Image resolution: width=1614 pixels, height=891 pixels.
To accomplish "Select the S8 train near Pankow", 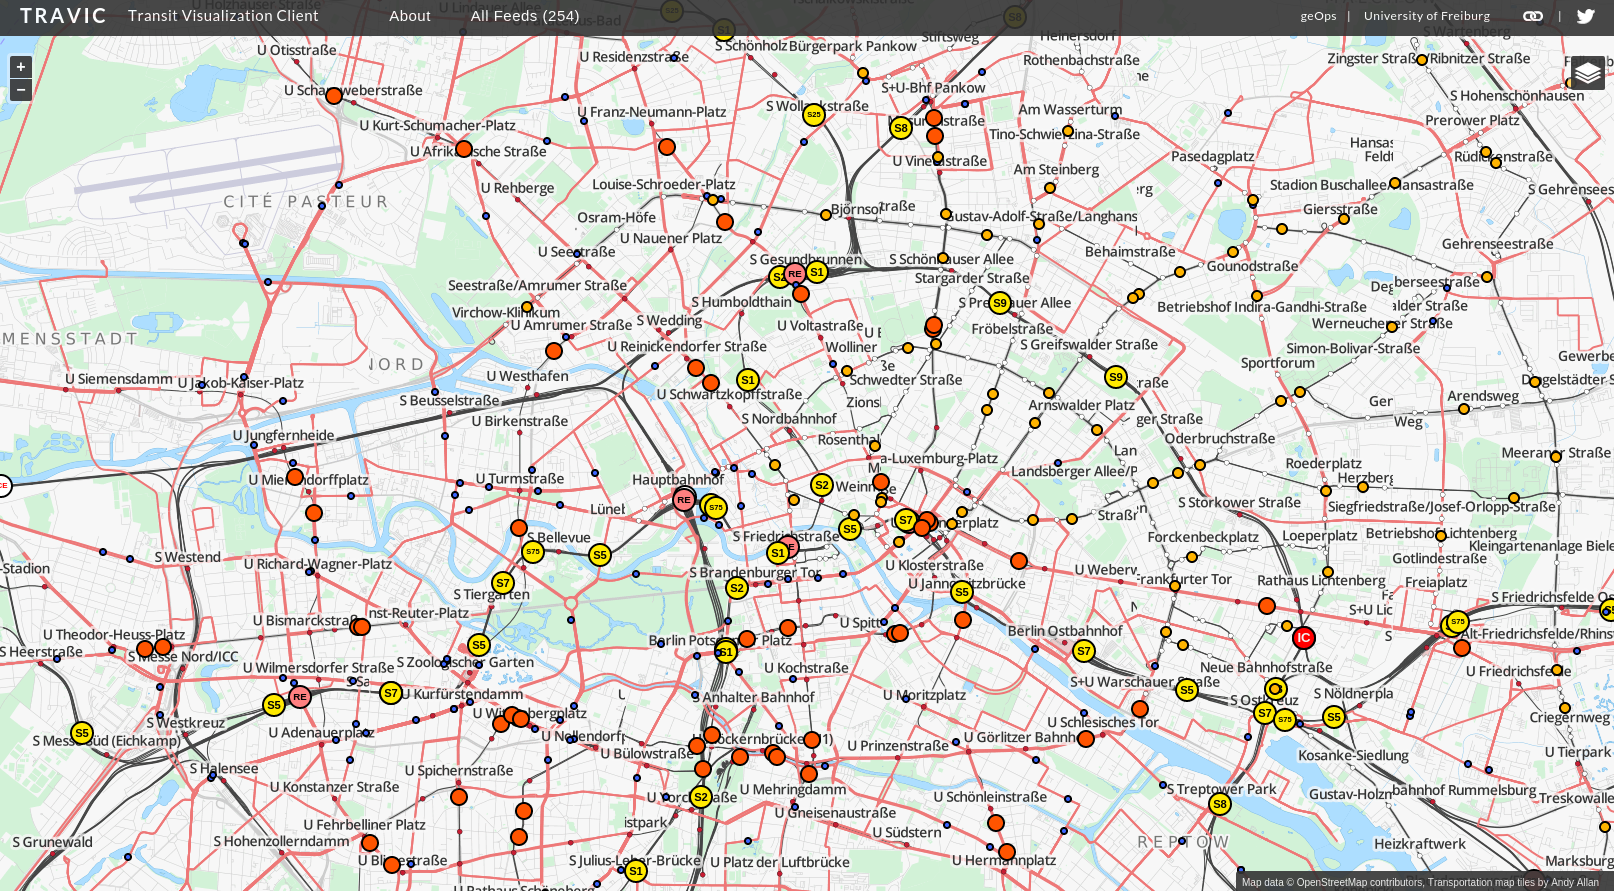I will point(901,127).
